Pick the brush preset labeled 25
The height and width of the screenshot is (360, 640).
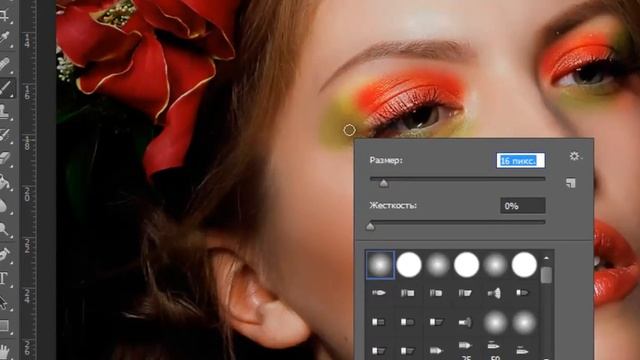click(466, 349)
